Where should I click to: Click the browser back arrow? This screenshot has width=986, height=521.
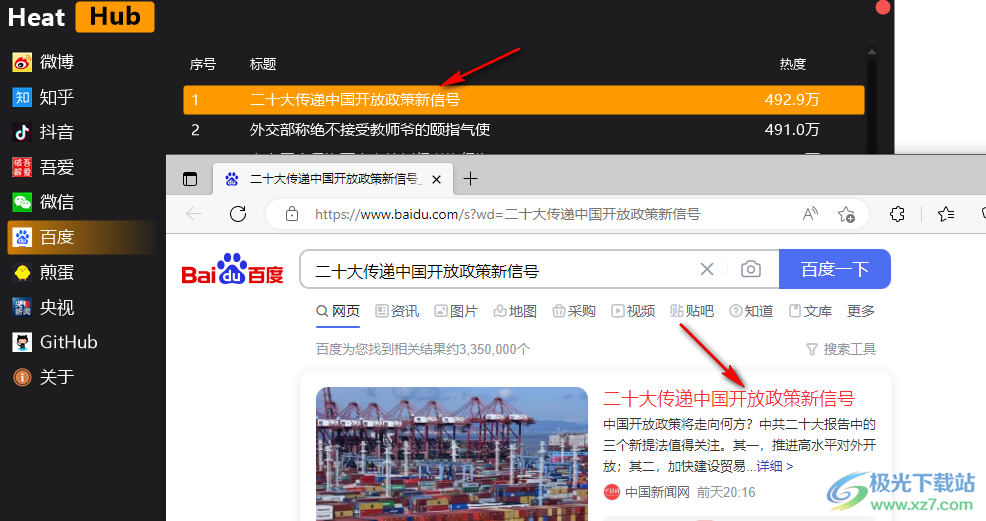coord(194,214)
